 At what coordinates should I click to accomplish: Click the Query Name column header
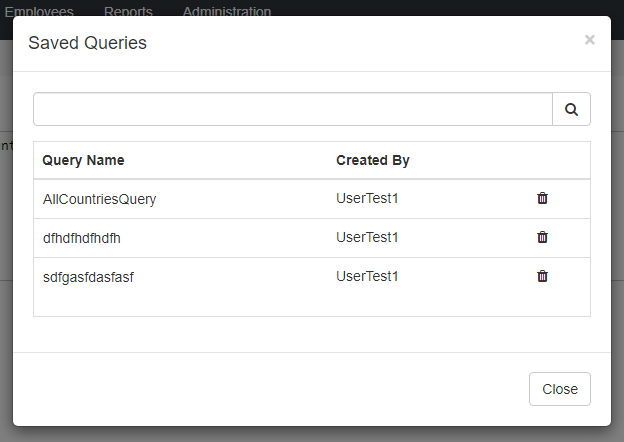(x=83, y=160)
